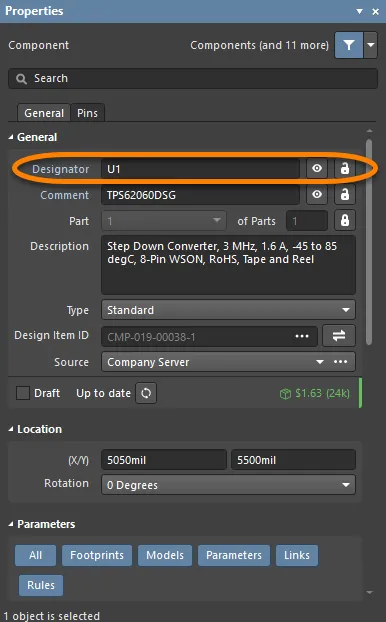
Task: Click the CMP-019-00038-1 Design Item ID
Action: pos(151,337)
